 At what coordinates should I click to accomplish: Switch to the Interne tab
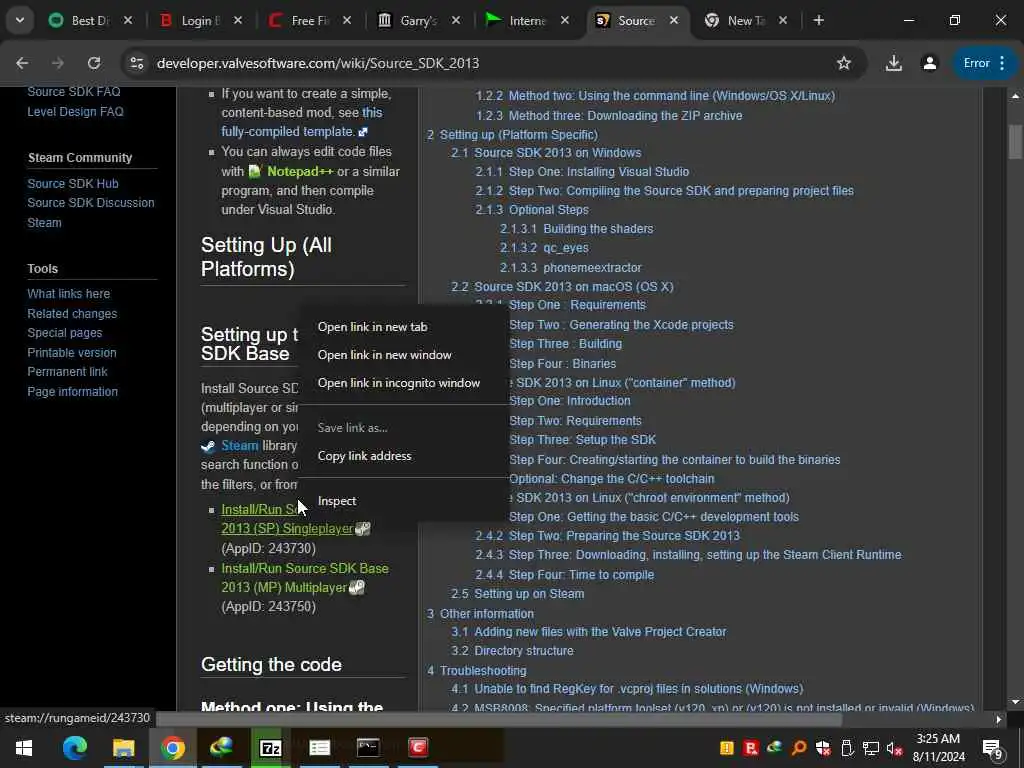coord(528,21)
